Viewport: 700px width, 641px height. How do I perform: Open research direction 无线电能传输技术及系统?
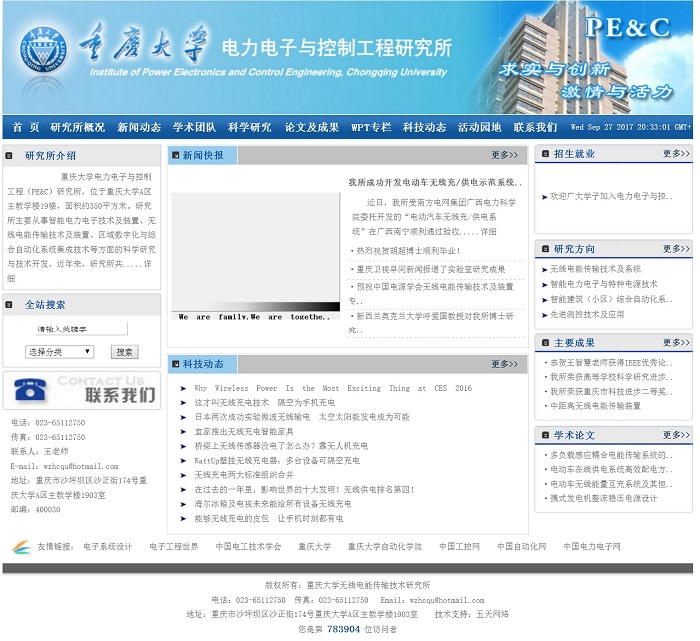click(x=595, y=269)
